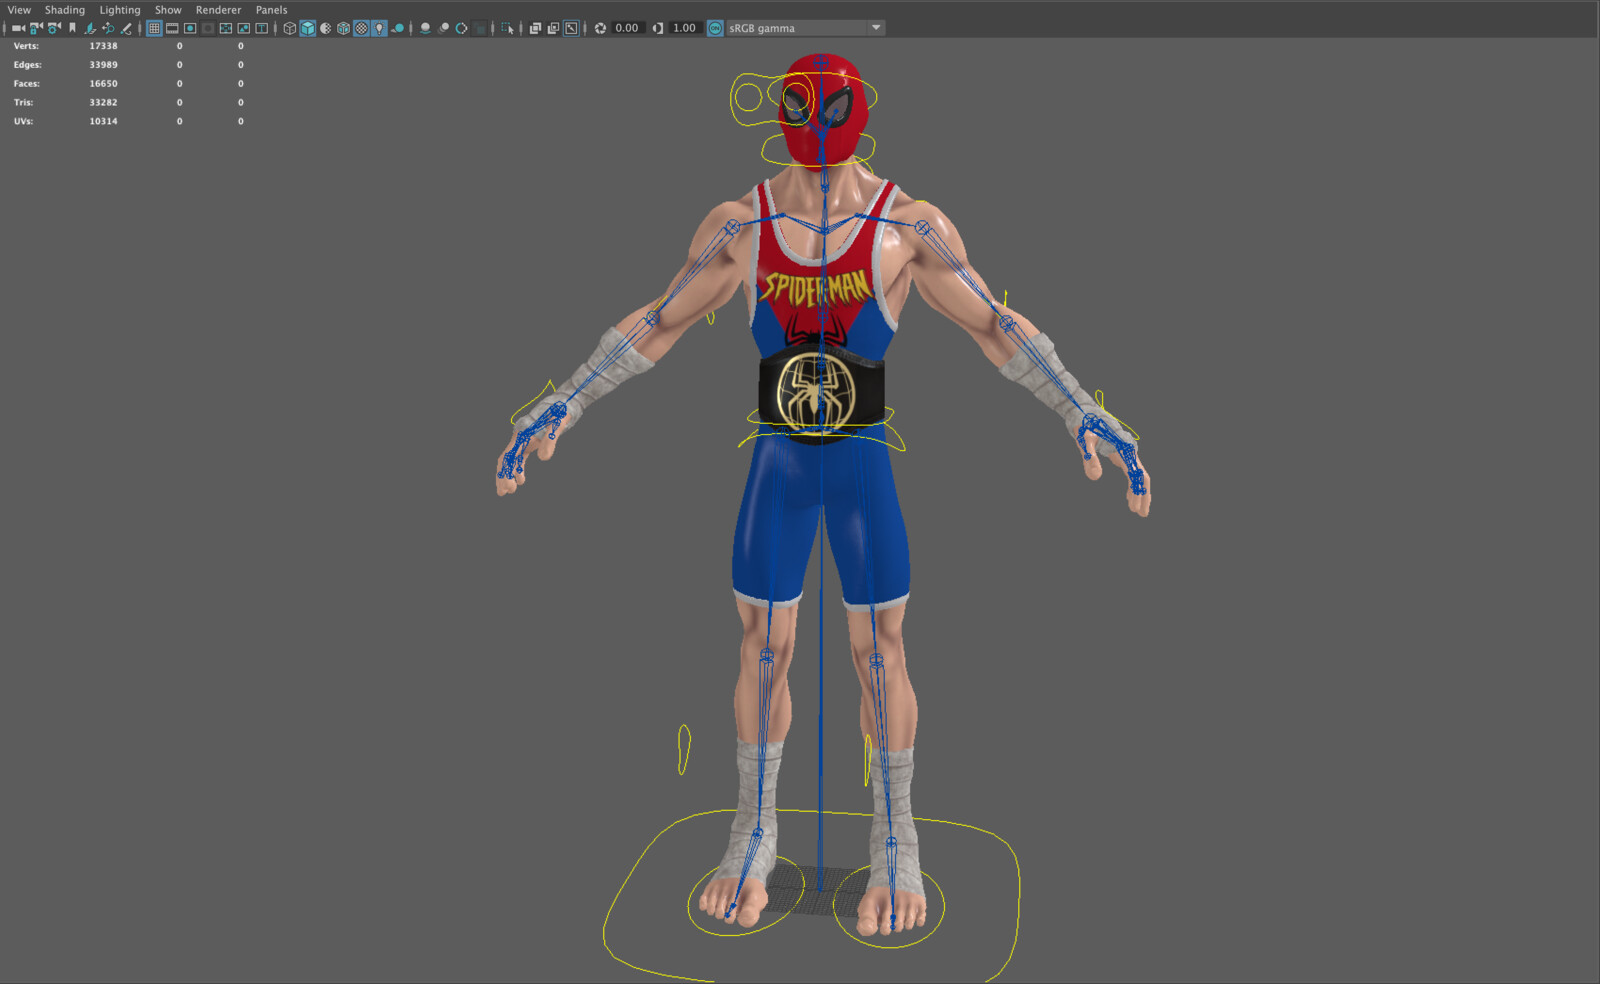Switch to Wireframe display cube icon
Viewport: 1600px width, 984px height.
289,28
